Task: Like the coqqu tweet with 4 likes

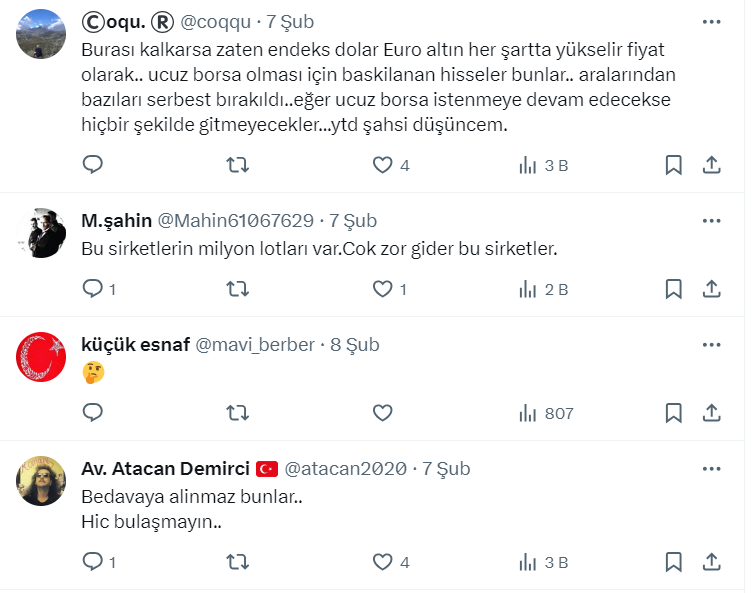Action: click(x=382, y=165)
